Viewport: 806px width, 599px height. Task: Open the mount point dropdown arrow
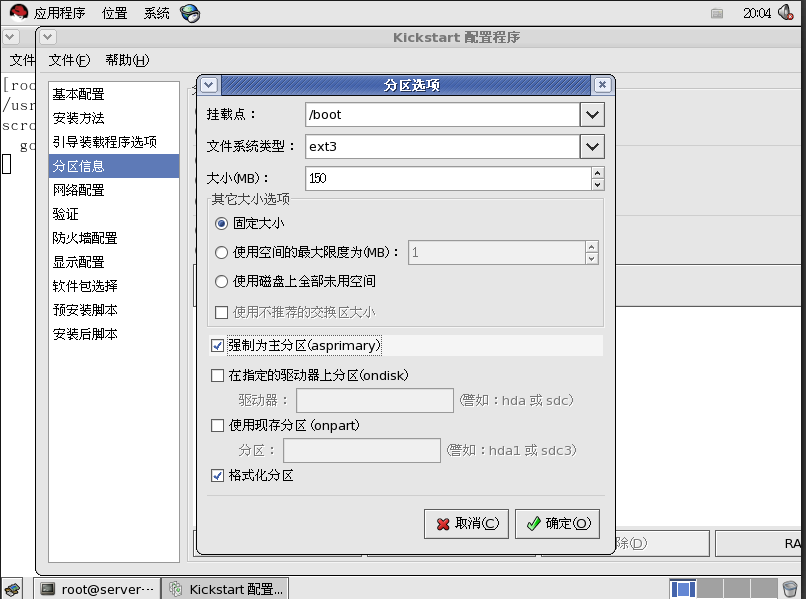pyautogui.click(x=592, y=115)
